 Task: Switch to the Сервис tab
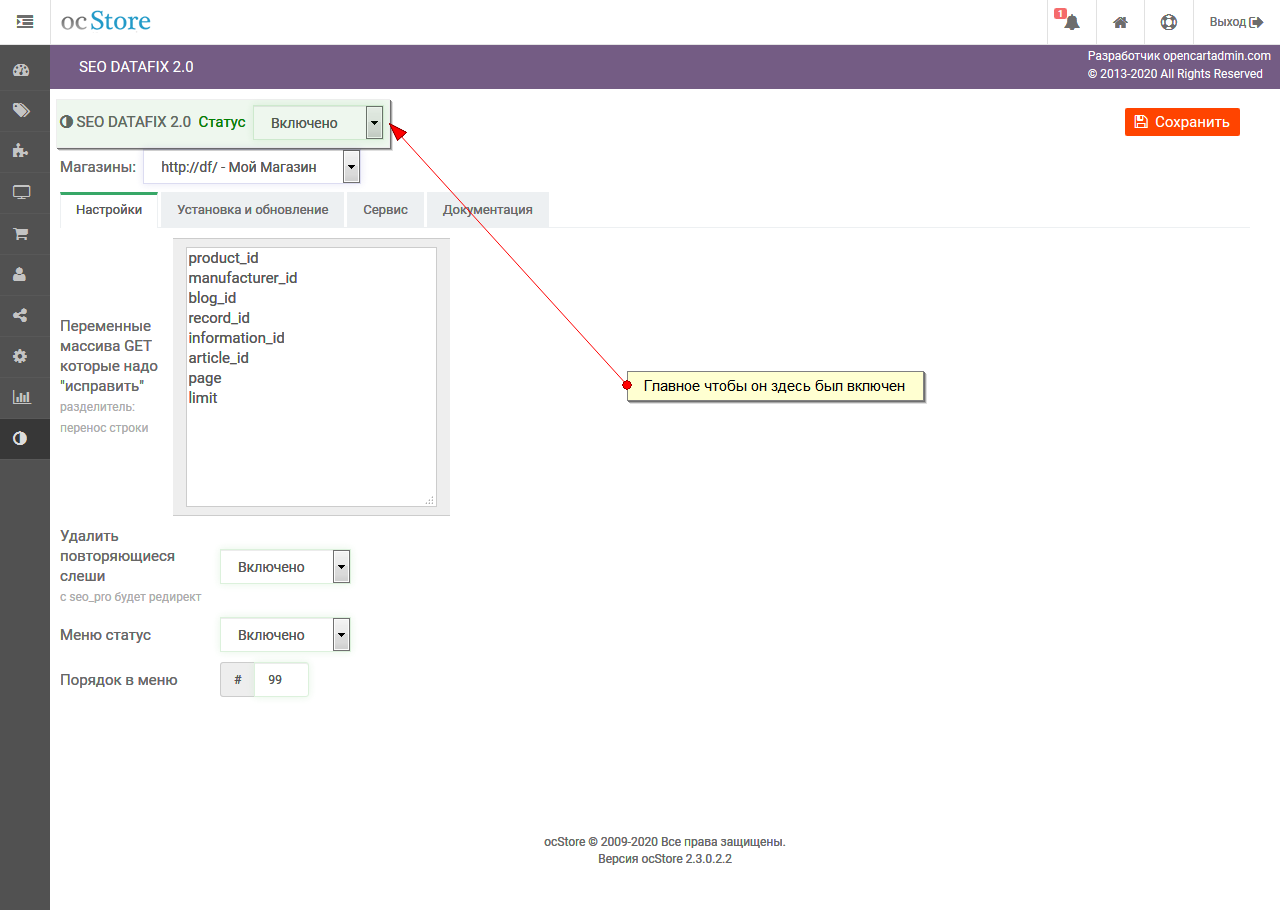(385, 210)
